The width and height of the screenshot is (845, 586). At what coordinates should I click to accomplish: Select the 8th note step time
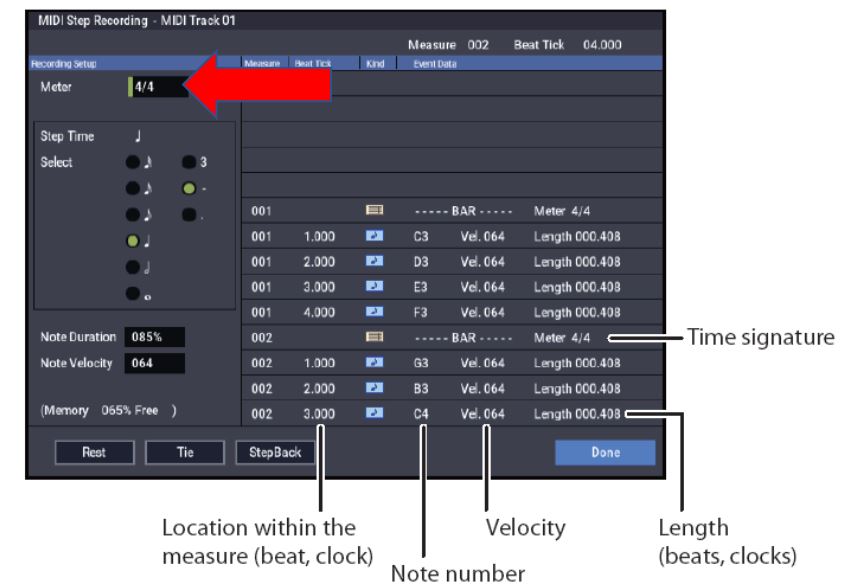click(133, 215)
